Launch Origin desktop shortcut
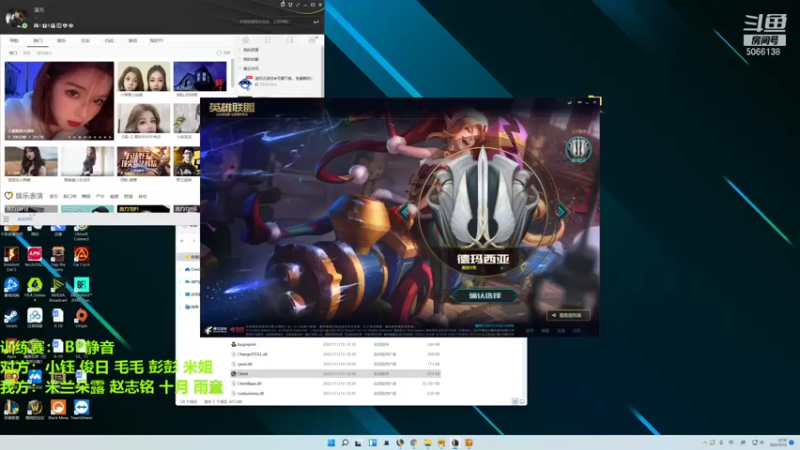 click(x=81, y=318)
